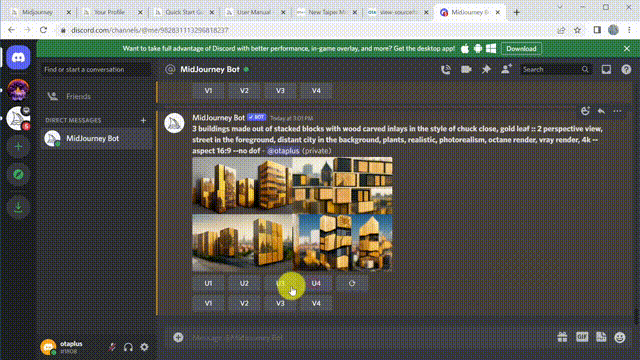Click Find or start a conversation box
Screen dimensions: 640x360
96,69
